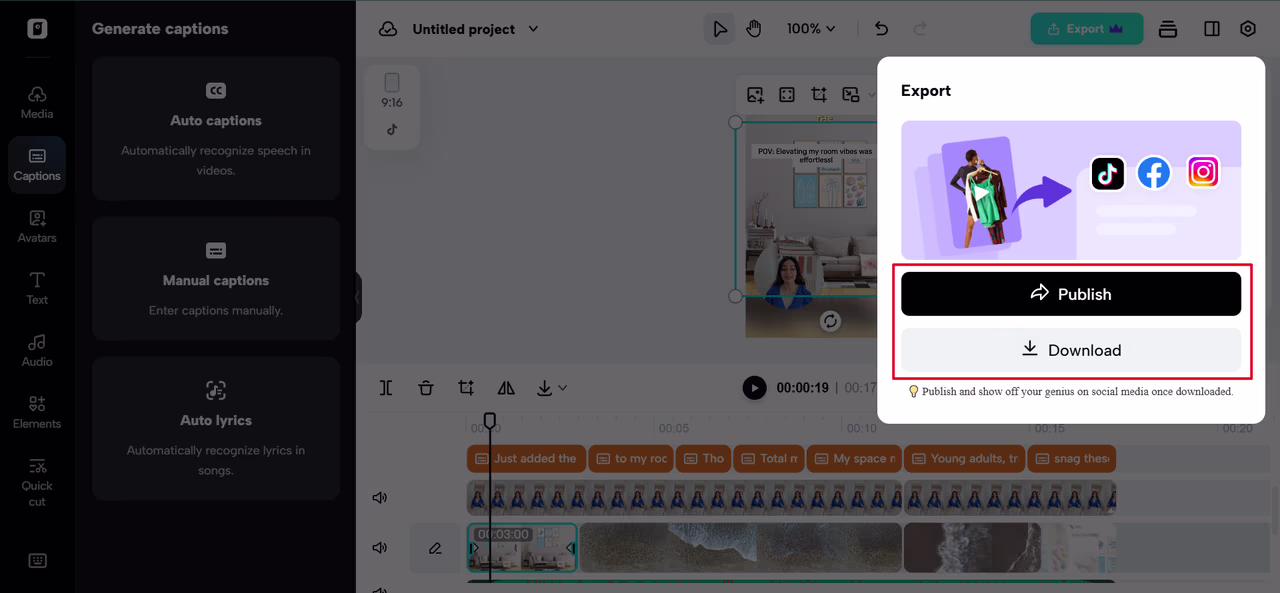The image size is (1280, 593).
Task: Click the Instagram icon in Export popup
Action: coord(1203,172)
